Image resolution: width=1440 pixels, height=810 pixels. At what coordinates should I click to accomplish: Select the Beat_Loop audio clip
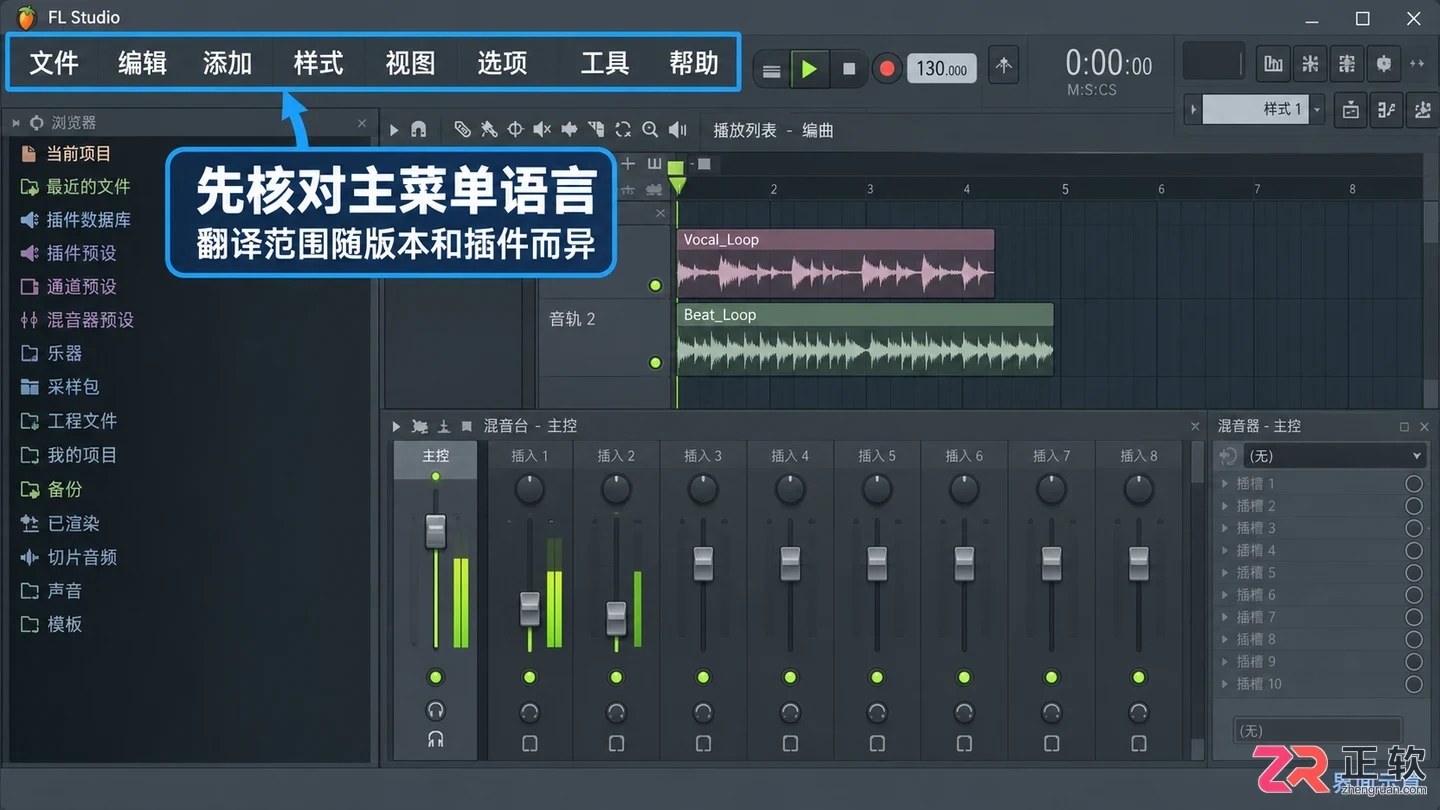[x=865, y=340]
